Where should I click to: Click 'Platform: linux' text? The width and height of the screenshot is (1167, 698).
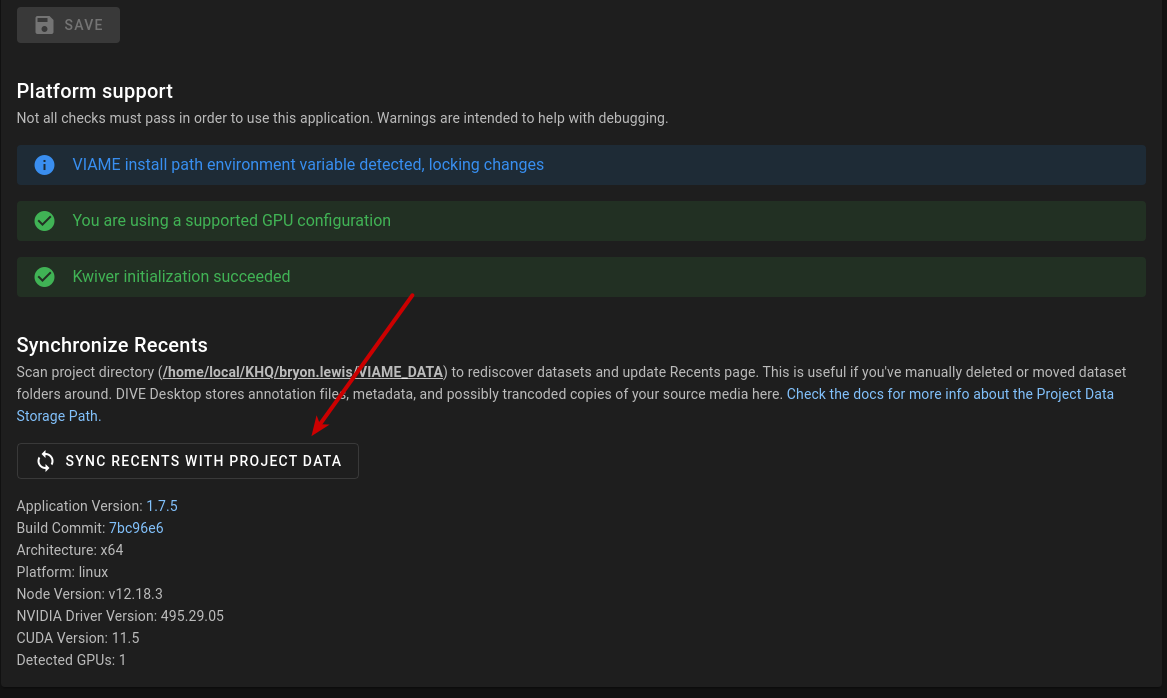63,572
